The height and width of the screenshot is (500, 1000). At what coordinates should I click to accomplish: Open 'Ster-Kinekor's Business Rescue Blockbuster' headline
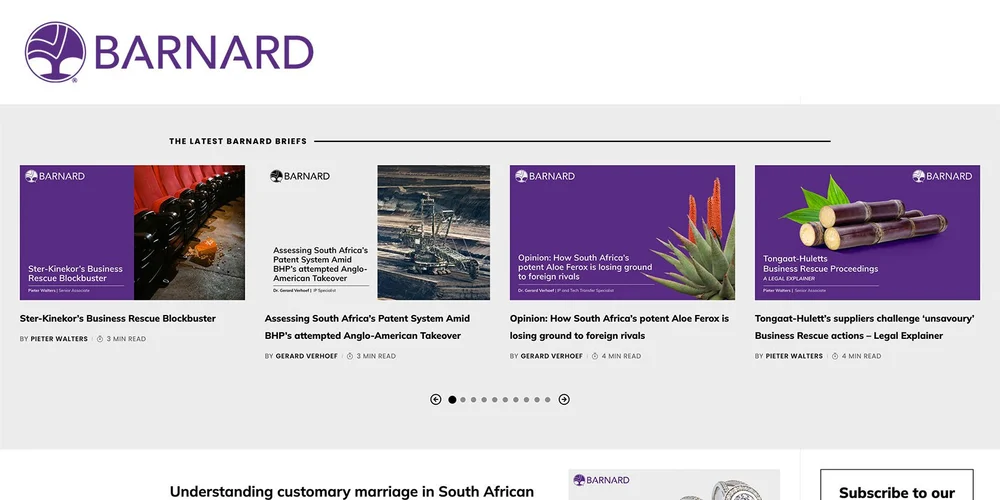click(x=118, y=318)
